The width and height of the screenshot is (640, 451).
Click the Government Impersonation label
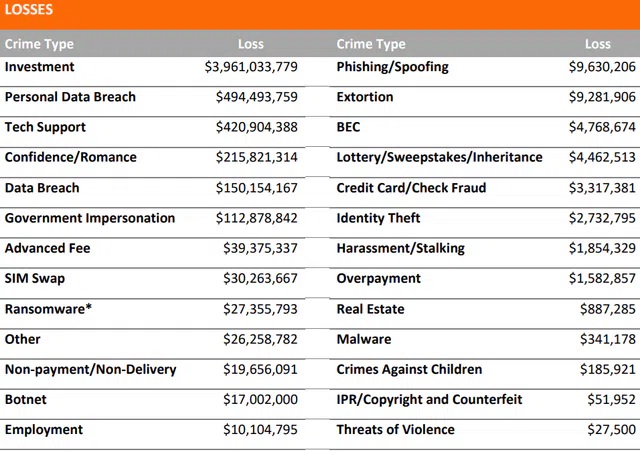90,218
